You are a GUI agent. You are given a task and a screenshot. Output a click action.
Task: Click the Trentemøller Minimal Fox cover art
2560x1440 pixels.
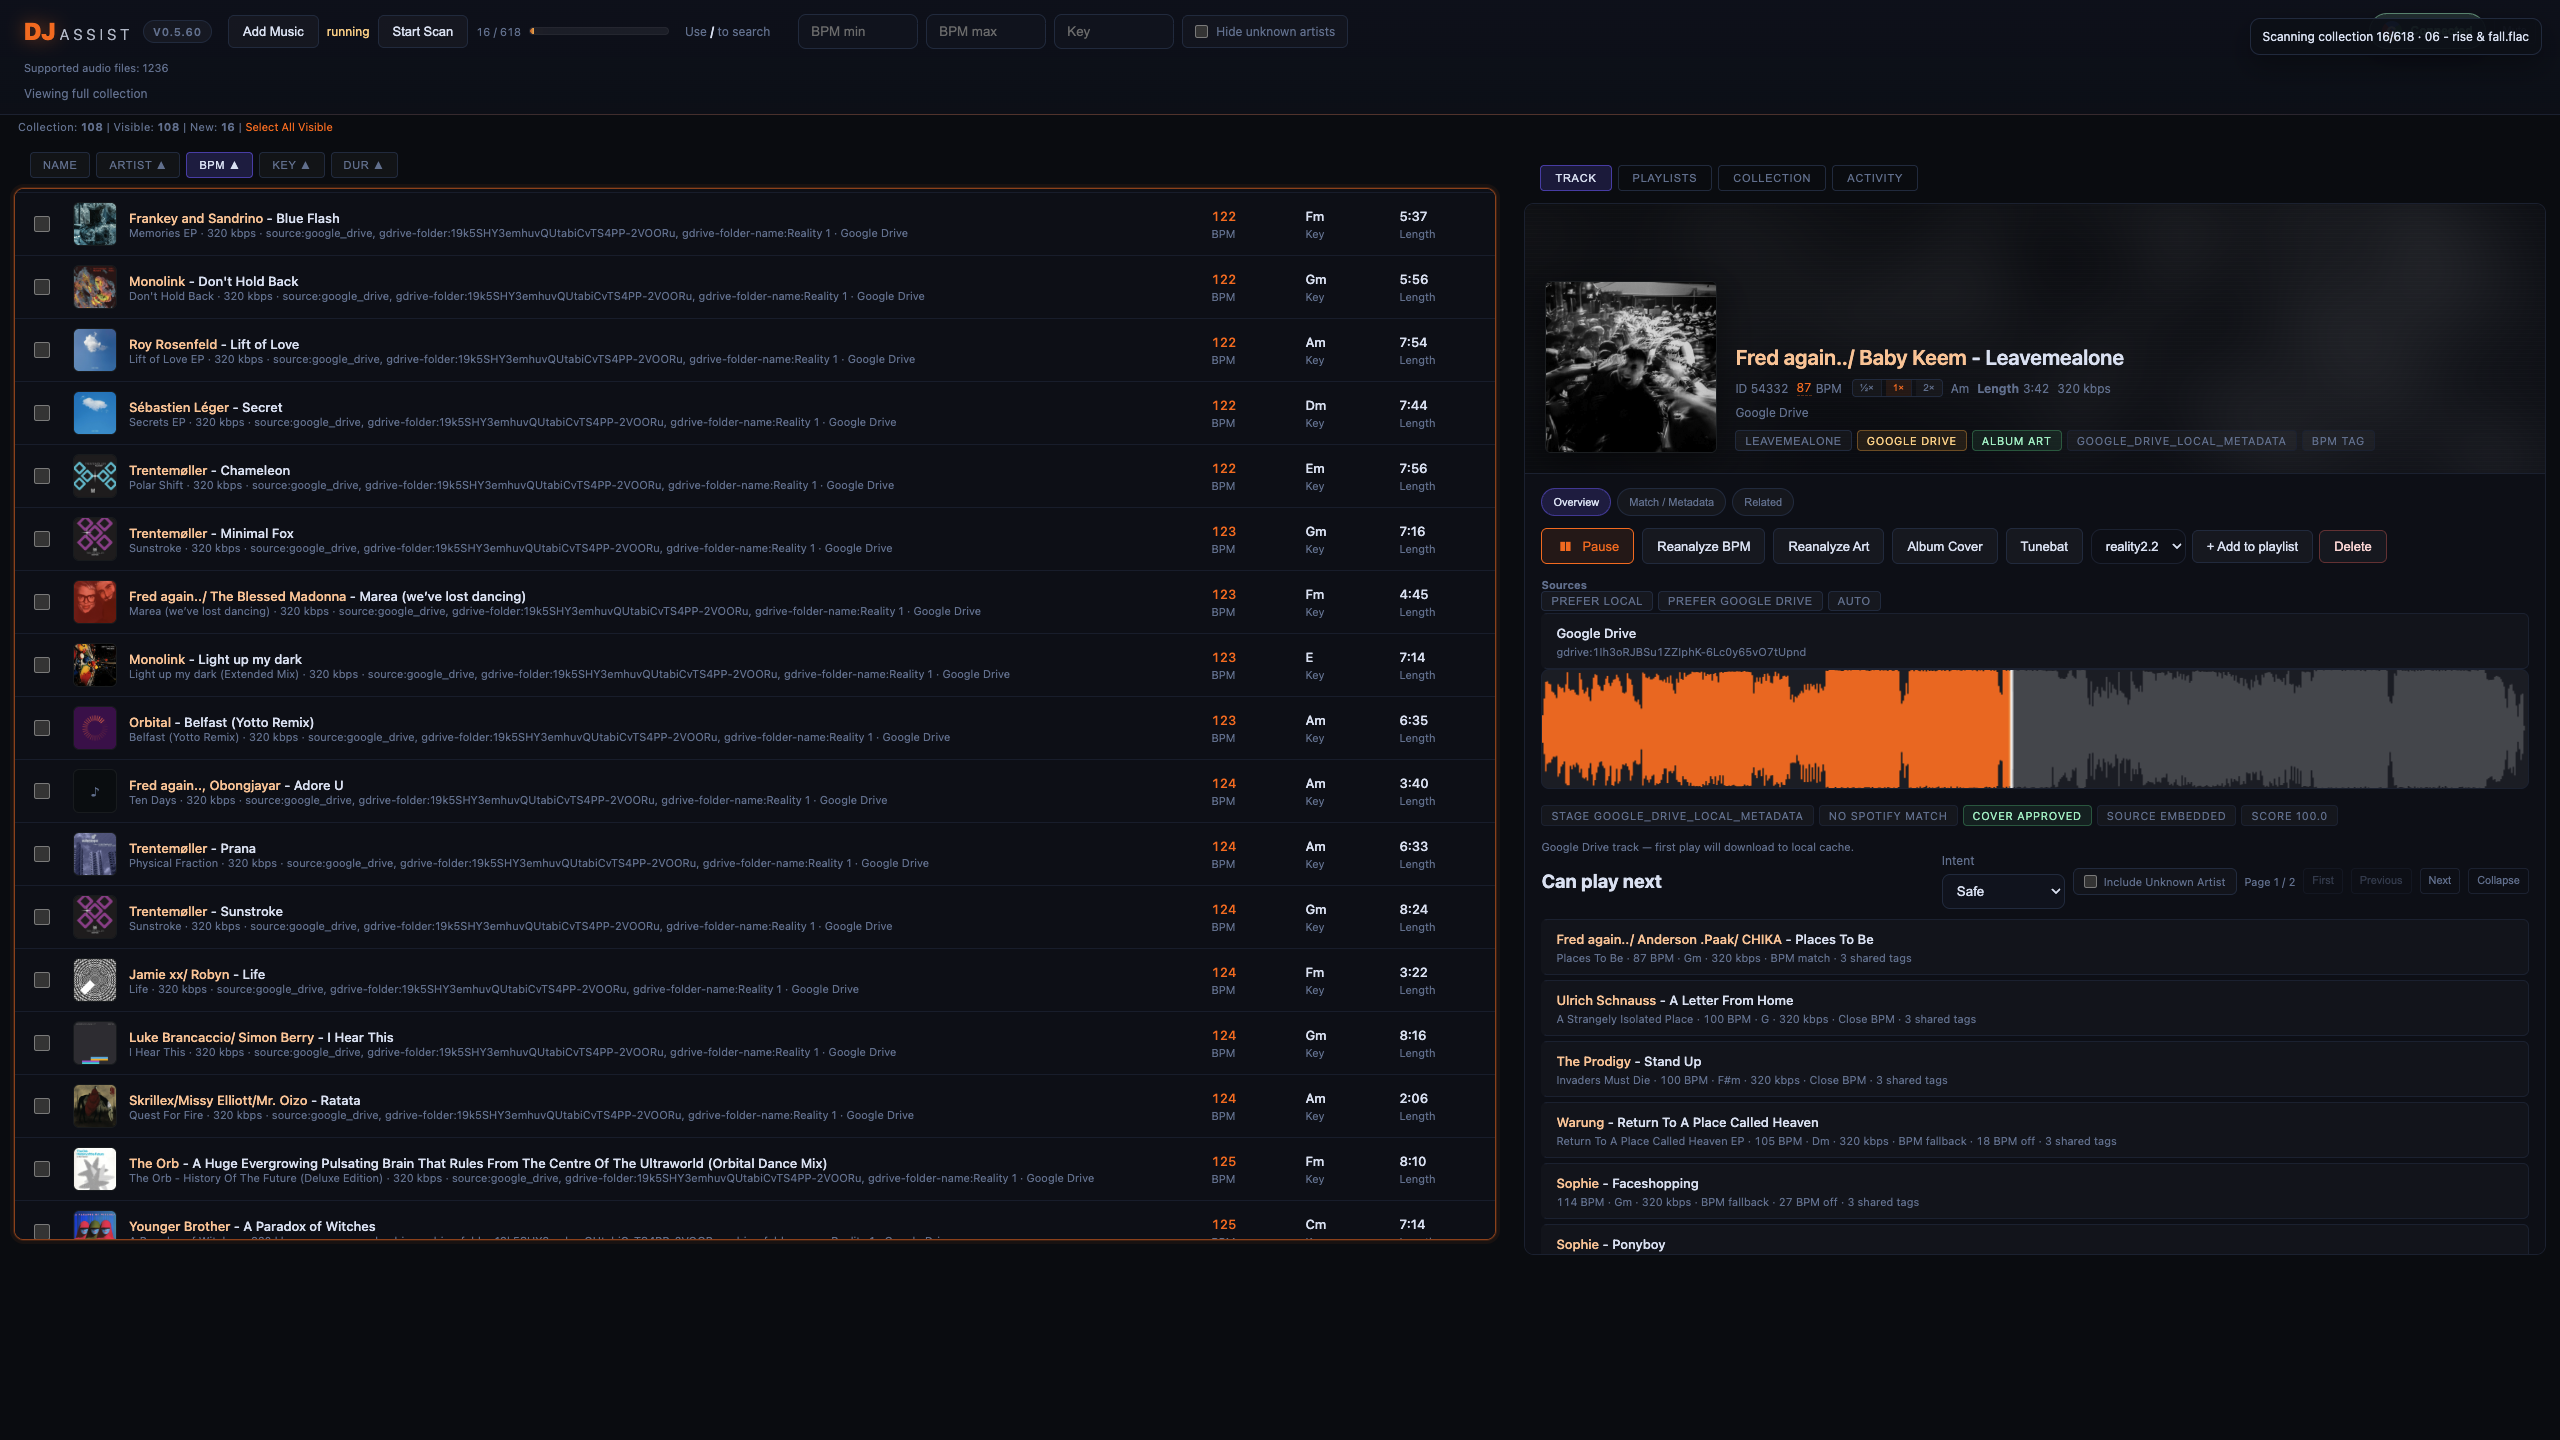(95, 539)
